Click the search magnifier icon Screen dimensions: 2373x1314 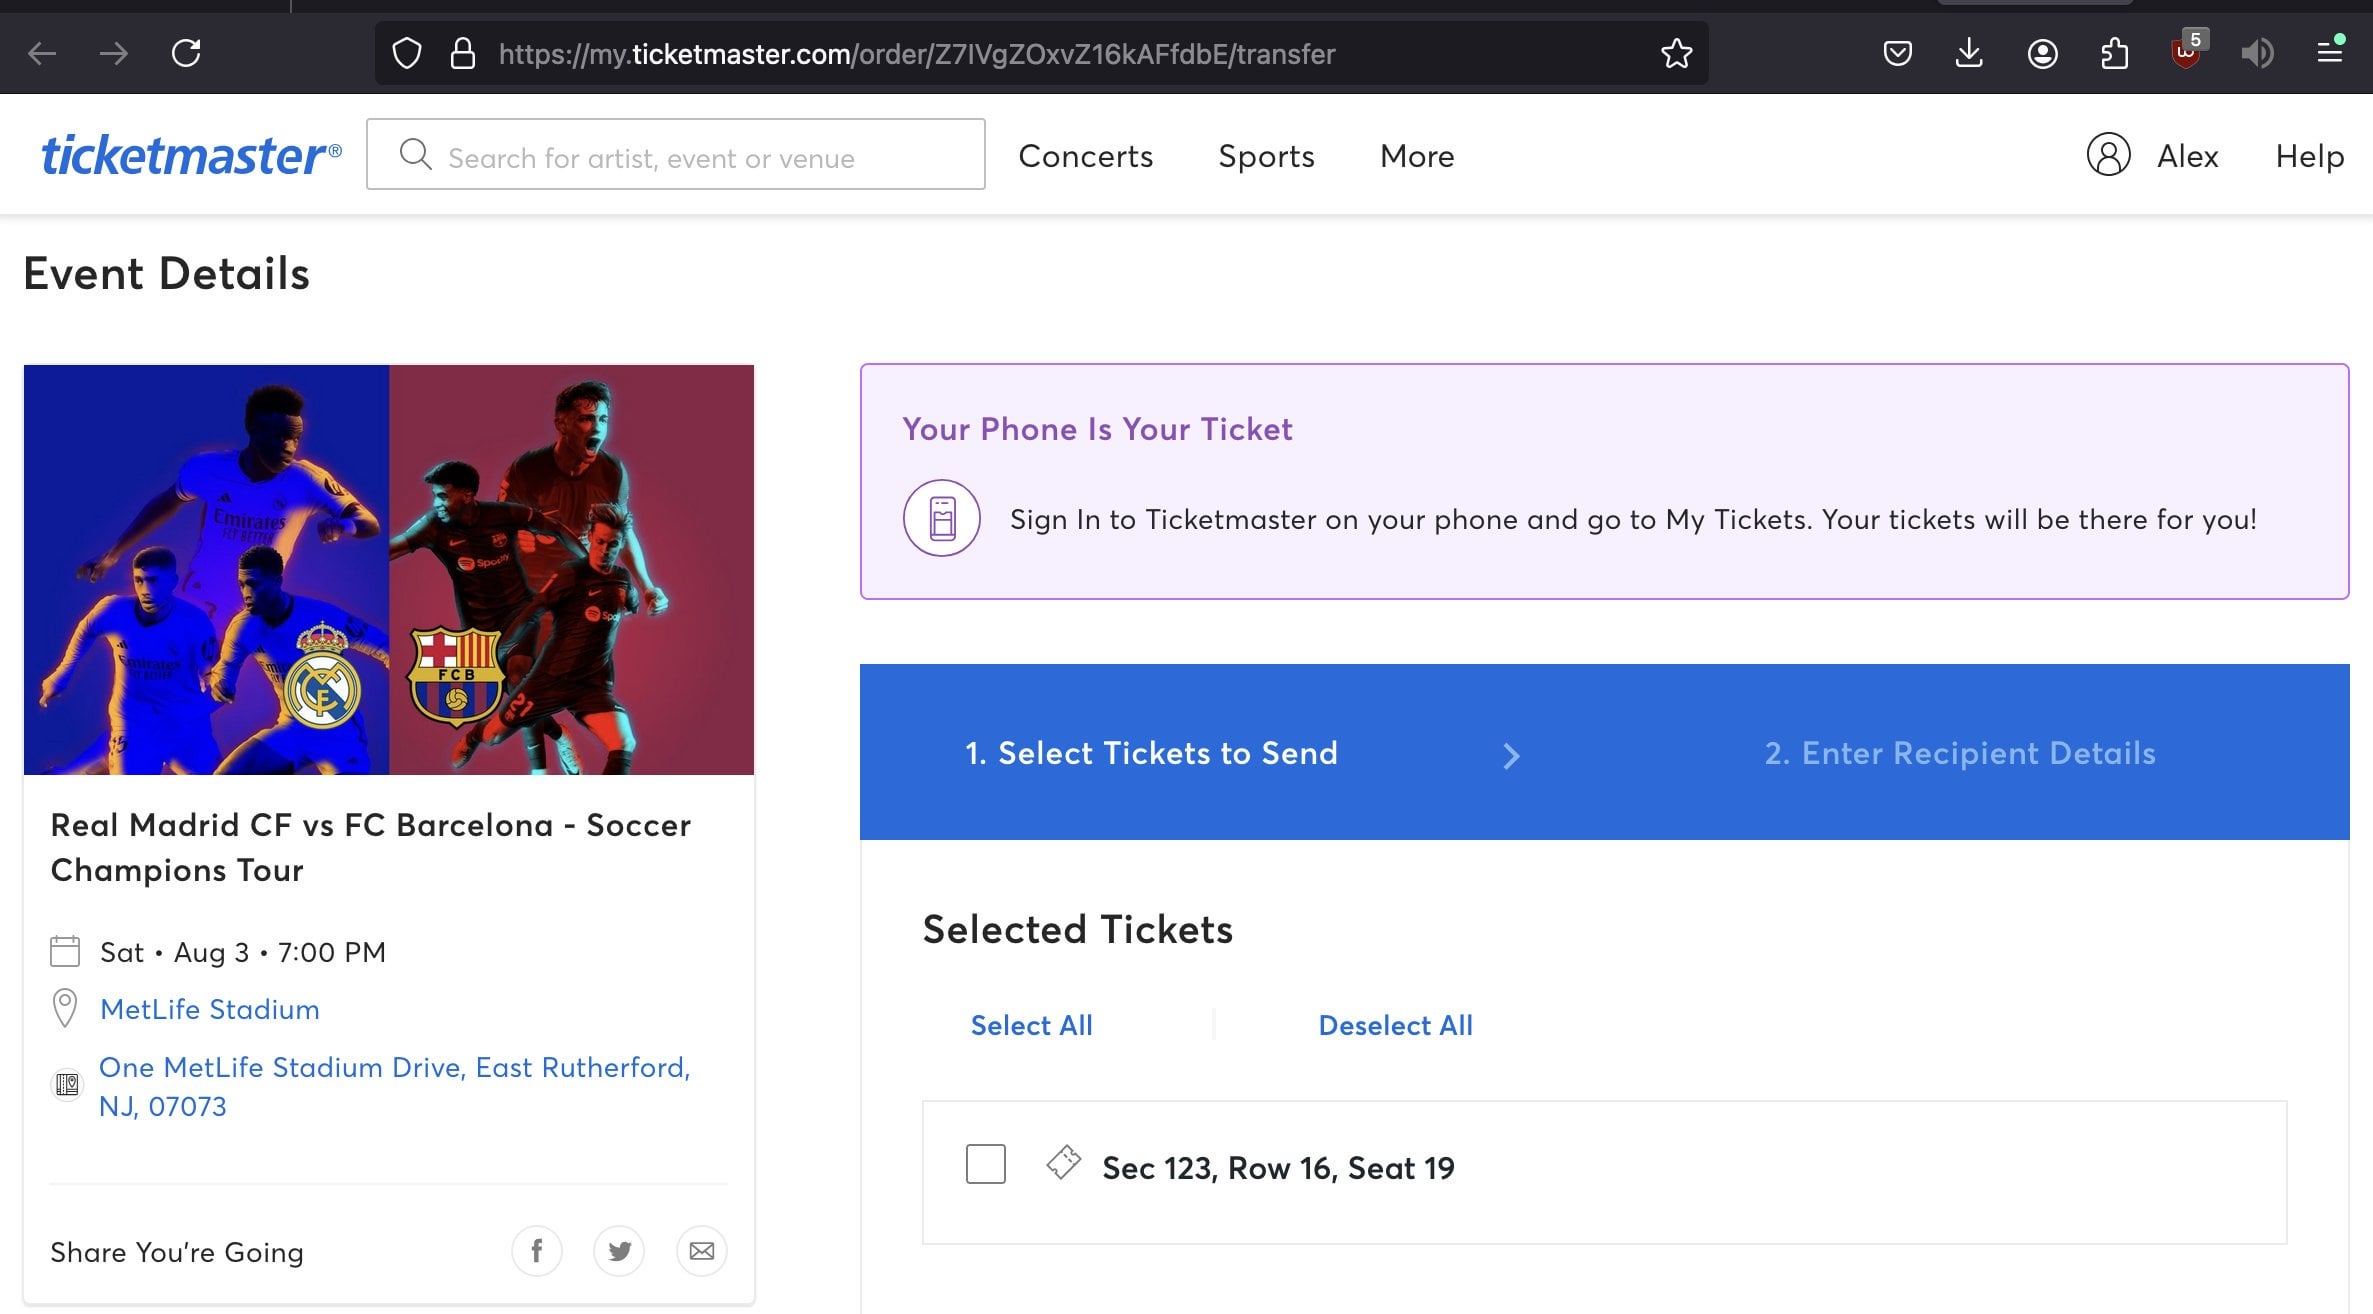pyautogui.click(x=415, y=155)
